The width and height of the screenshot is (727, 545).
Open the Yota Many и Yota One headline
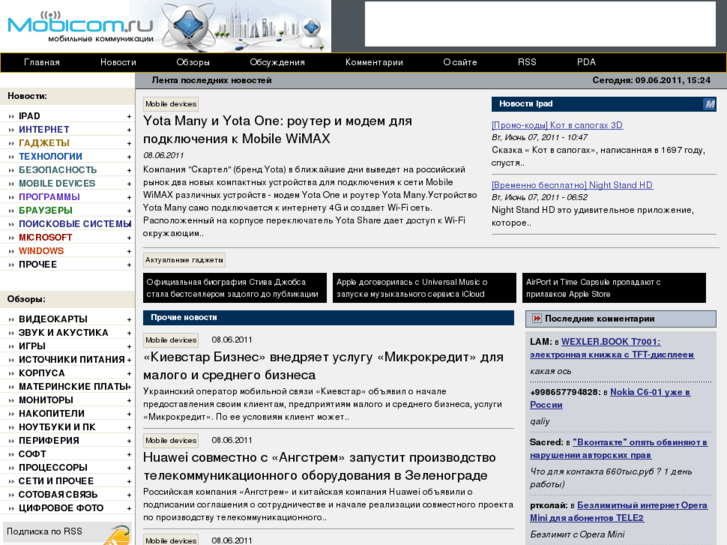tap(277, 129)
